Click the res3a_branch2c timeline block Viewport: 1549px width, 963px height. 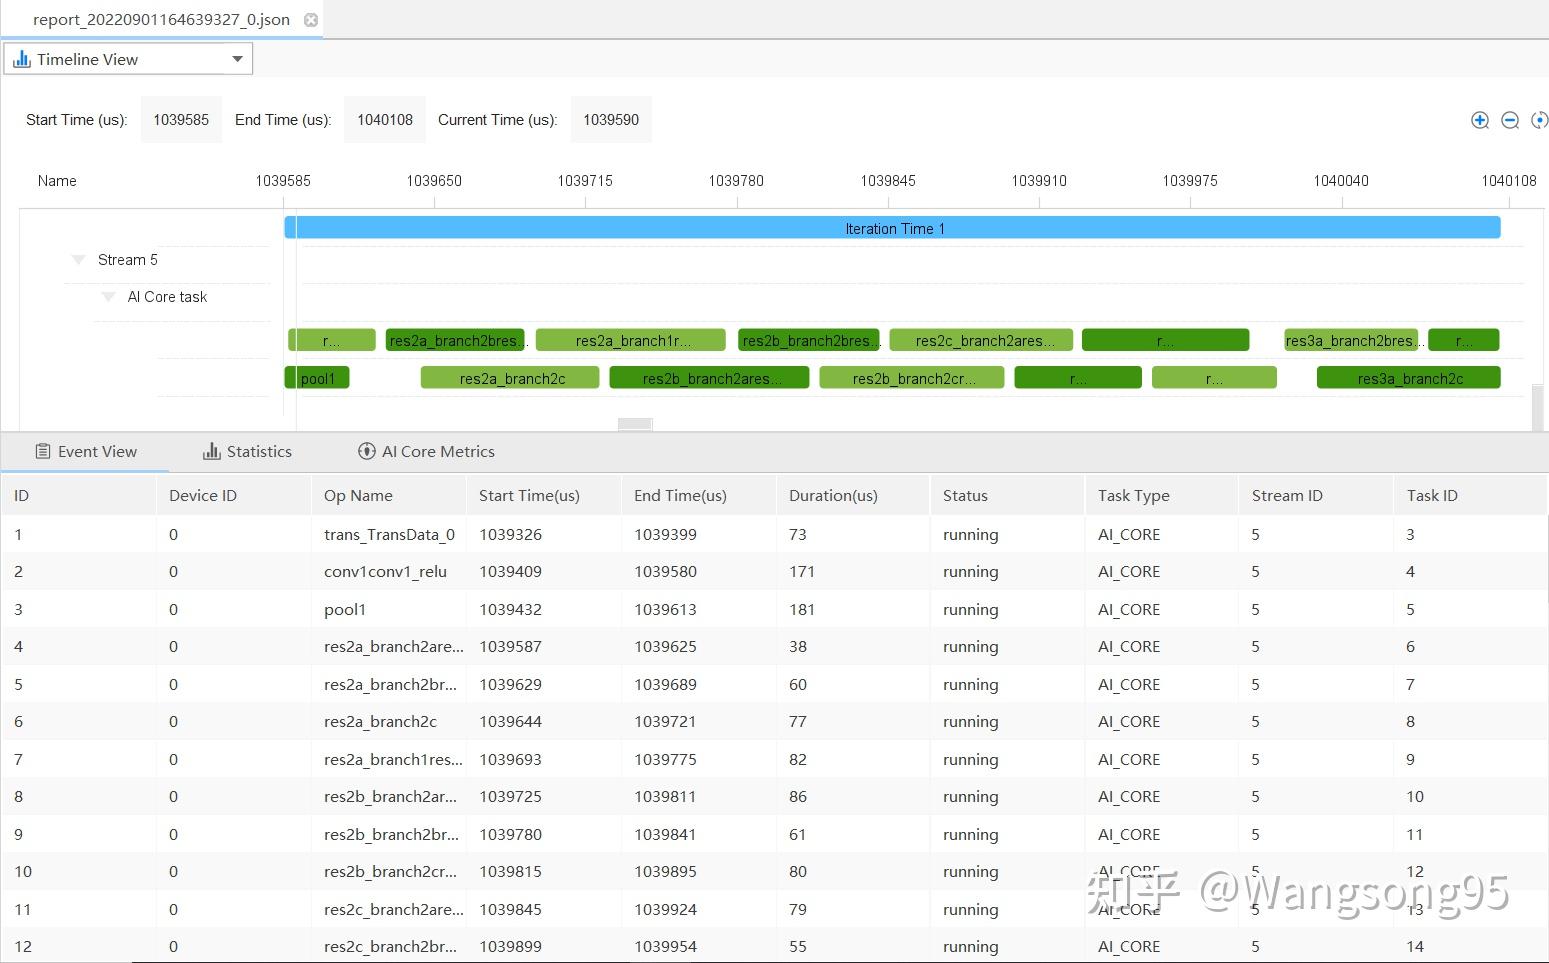coord(1409,378)
